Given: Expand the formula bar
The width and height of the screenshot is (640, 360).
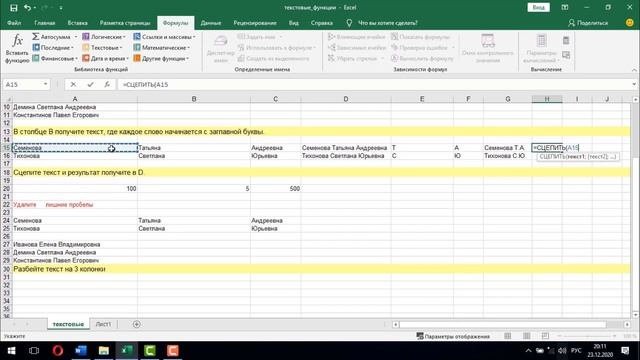Looking at the screenshot, I should click(x=634, y=84).
